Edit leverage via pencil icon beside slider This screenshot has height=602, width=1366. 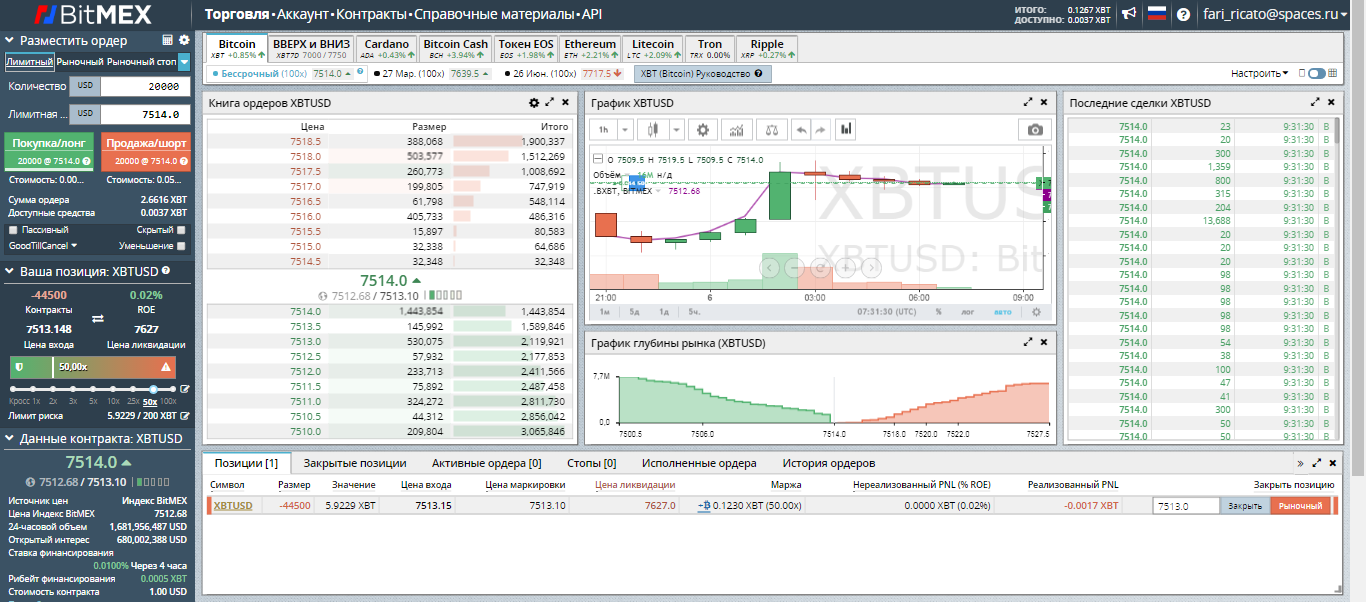[x=184, y=389]
